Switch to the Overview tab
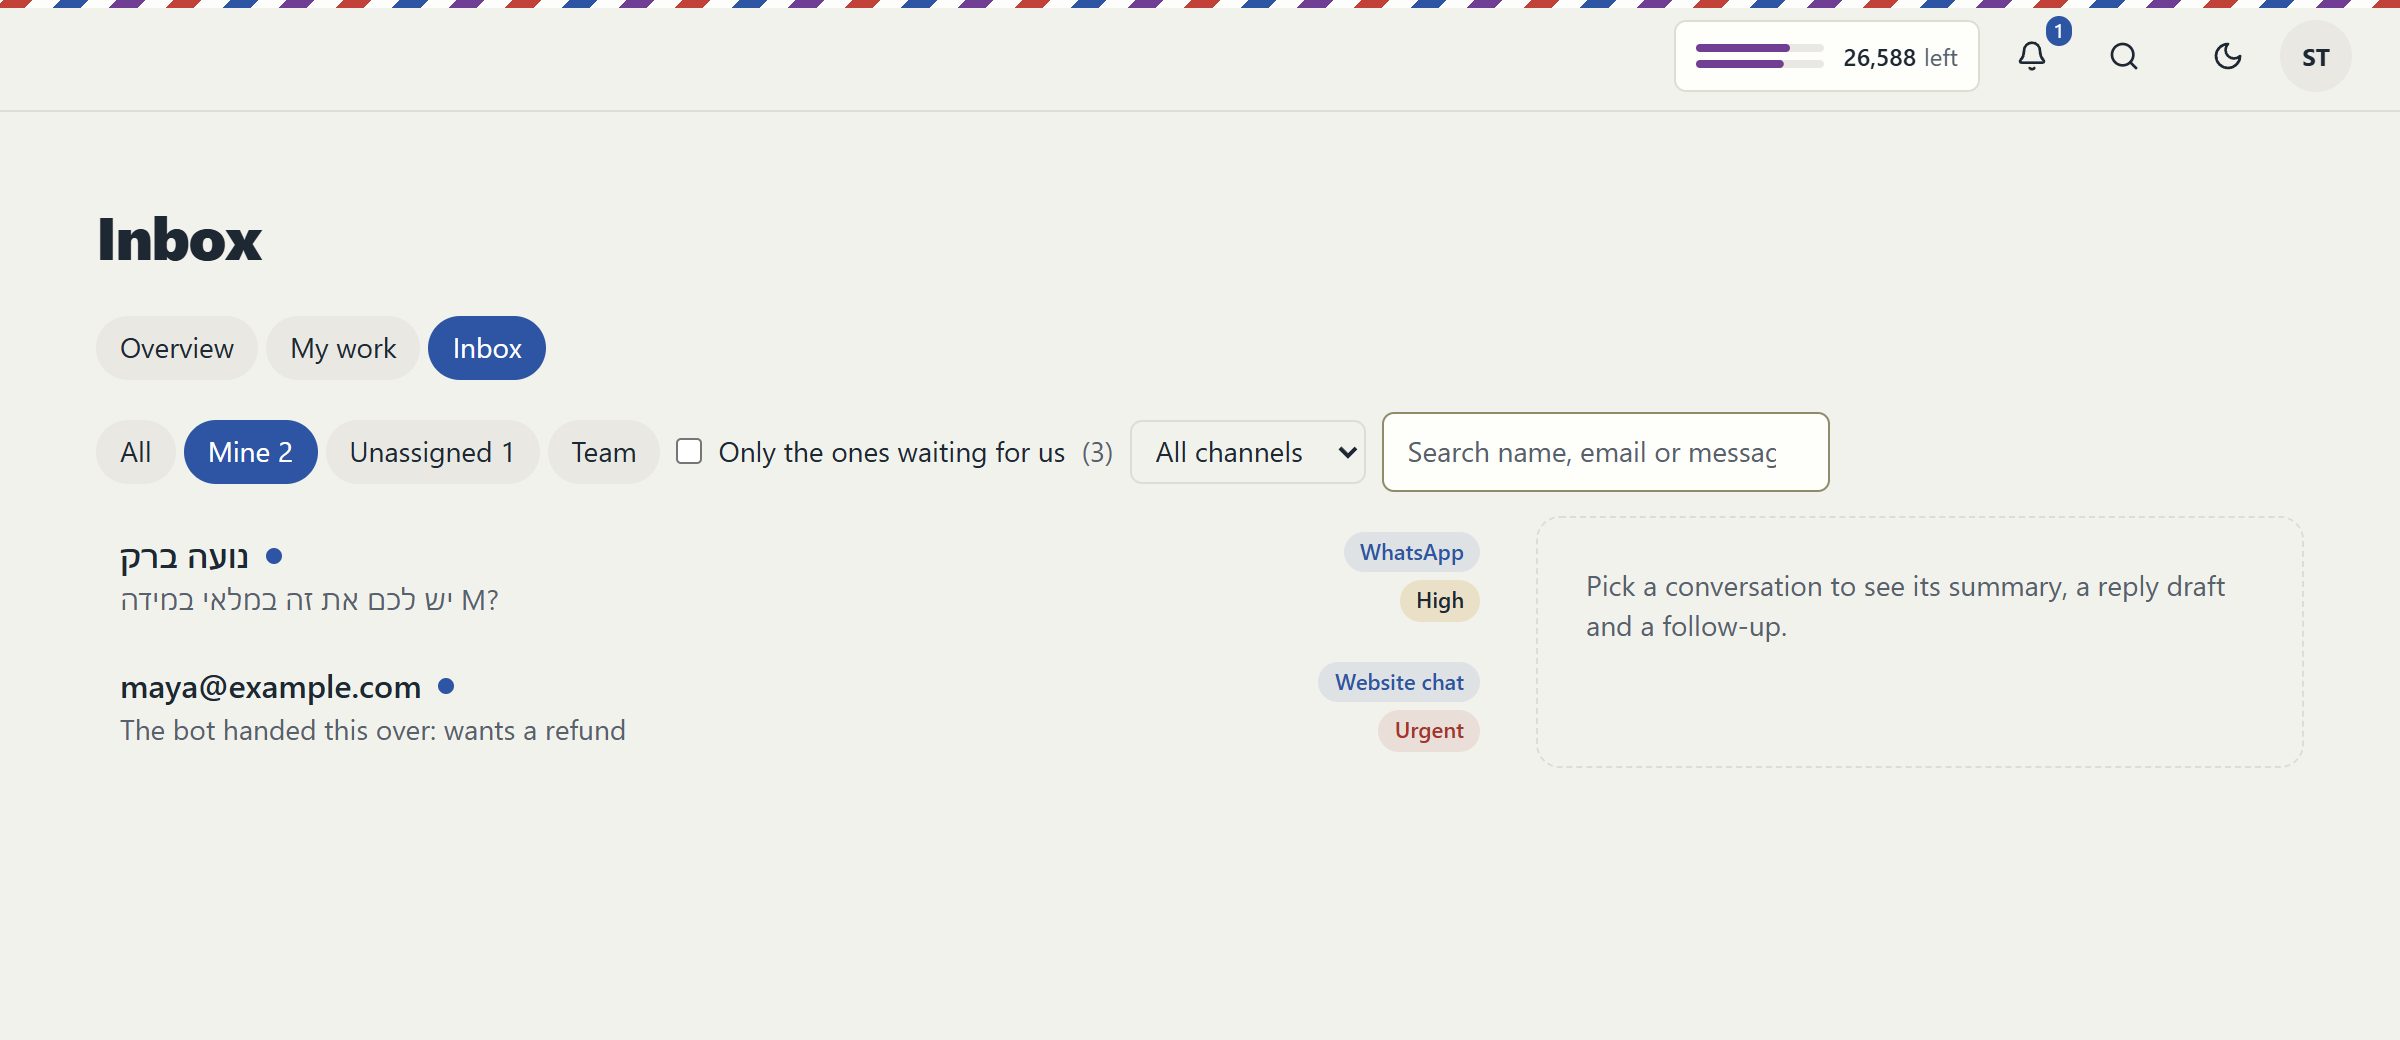This screenshot has height=1040, width=2400. [x=177, y=348]
